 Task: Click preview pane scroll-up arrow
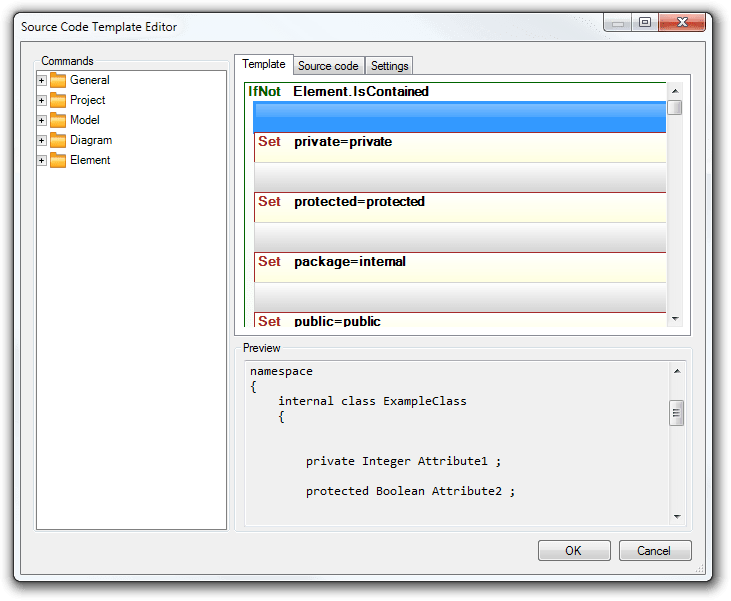click(677, 372)
